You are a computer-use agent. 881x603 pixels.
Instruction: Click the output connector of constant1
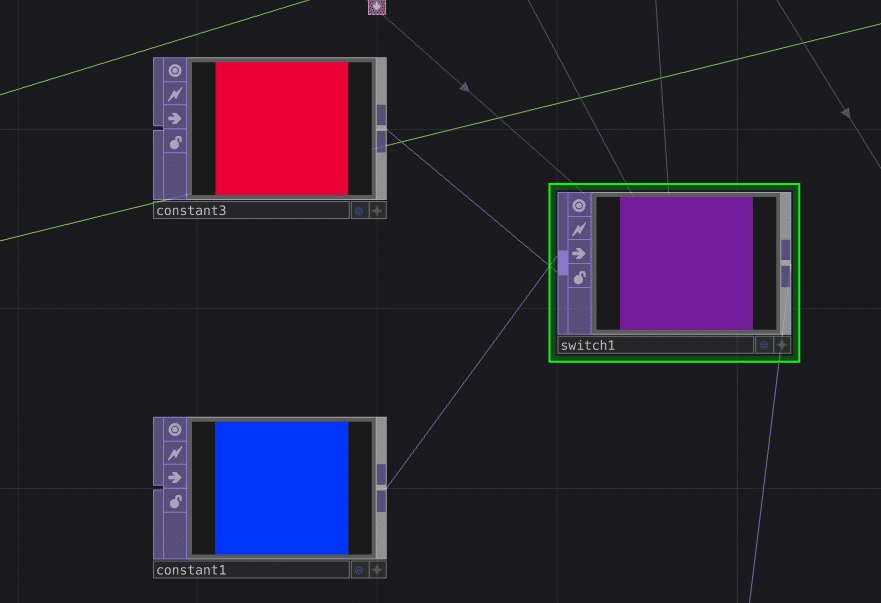[382, 488]
